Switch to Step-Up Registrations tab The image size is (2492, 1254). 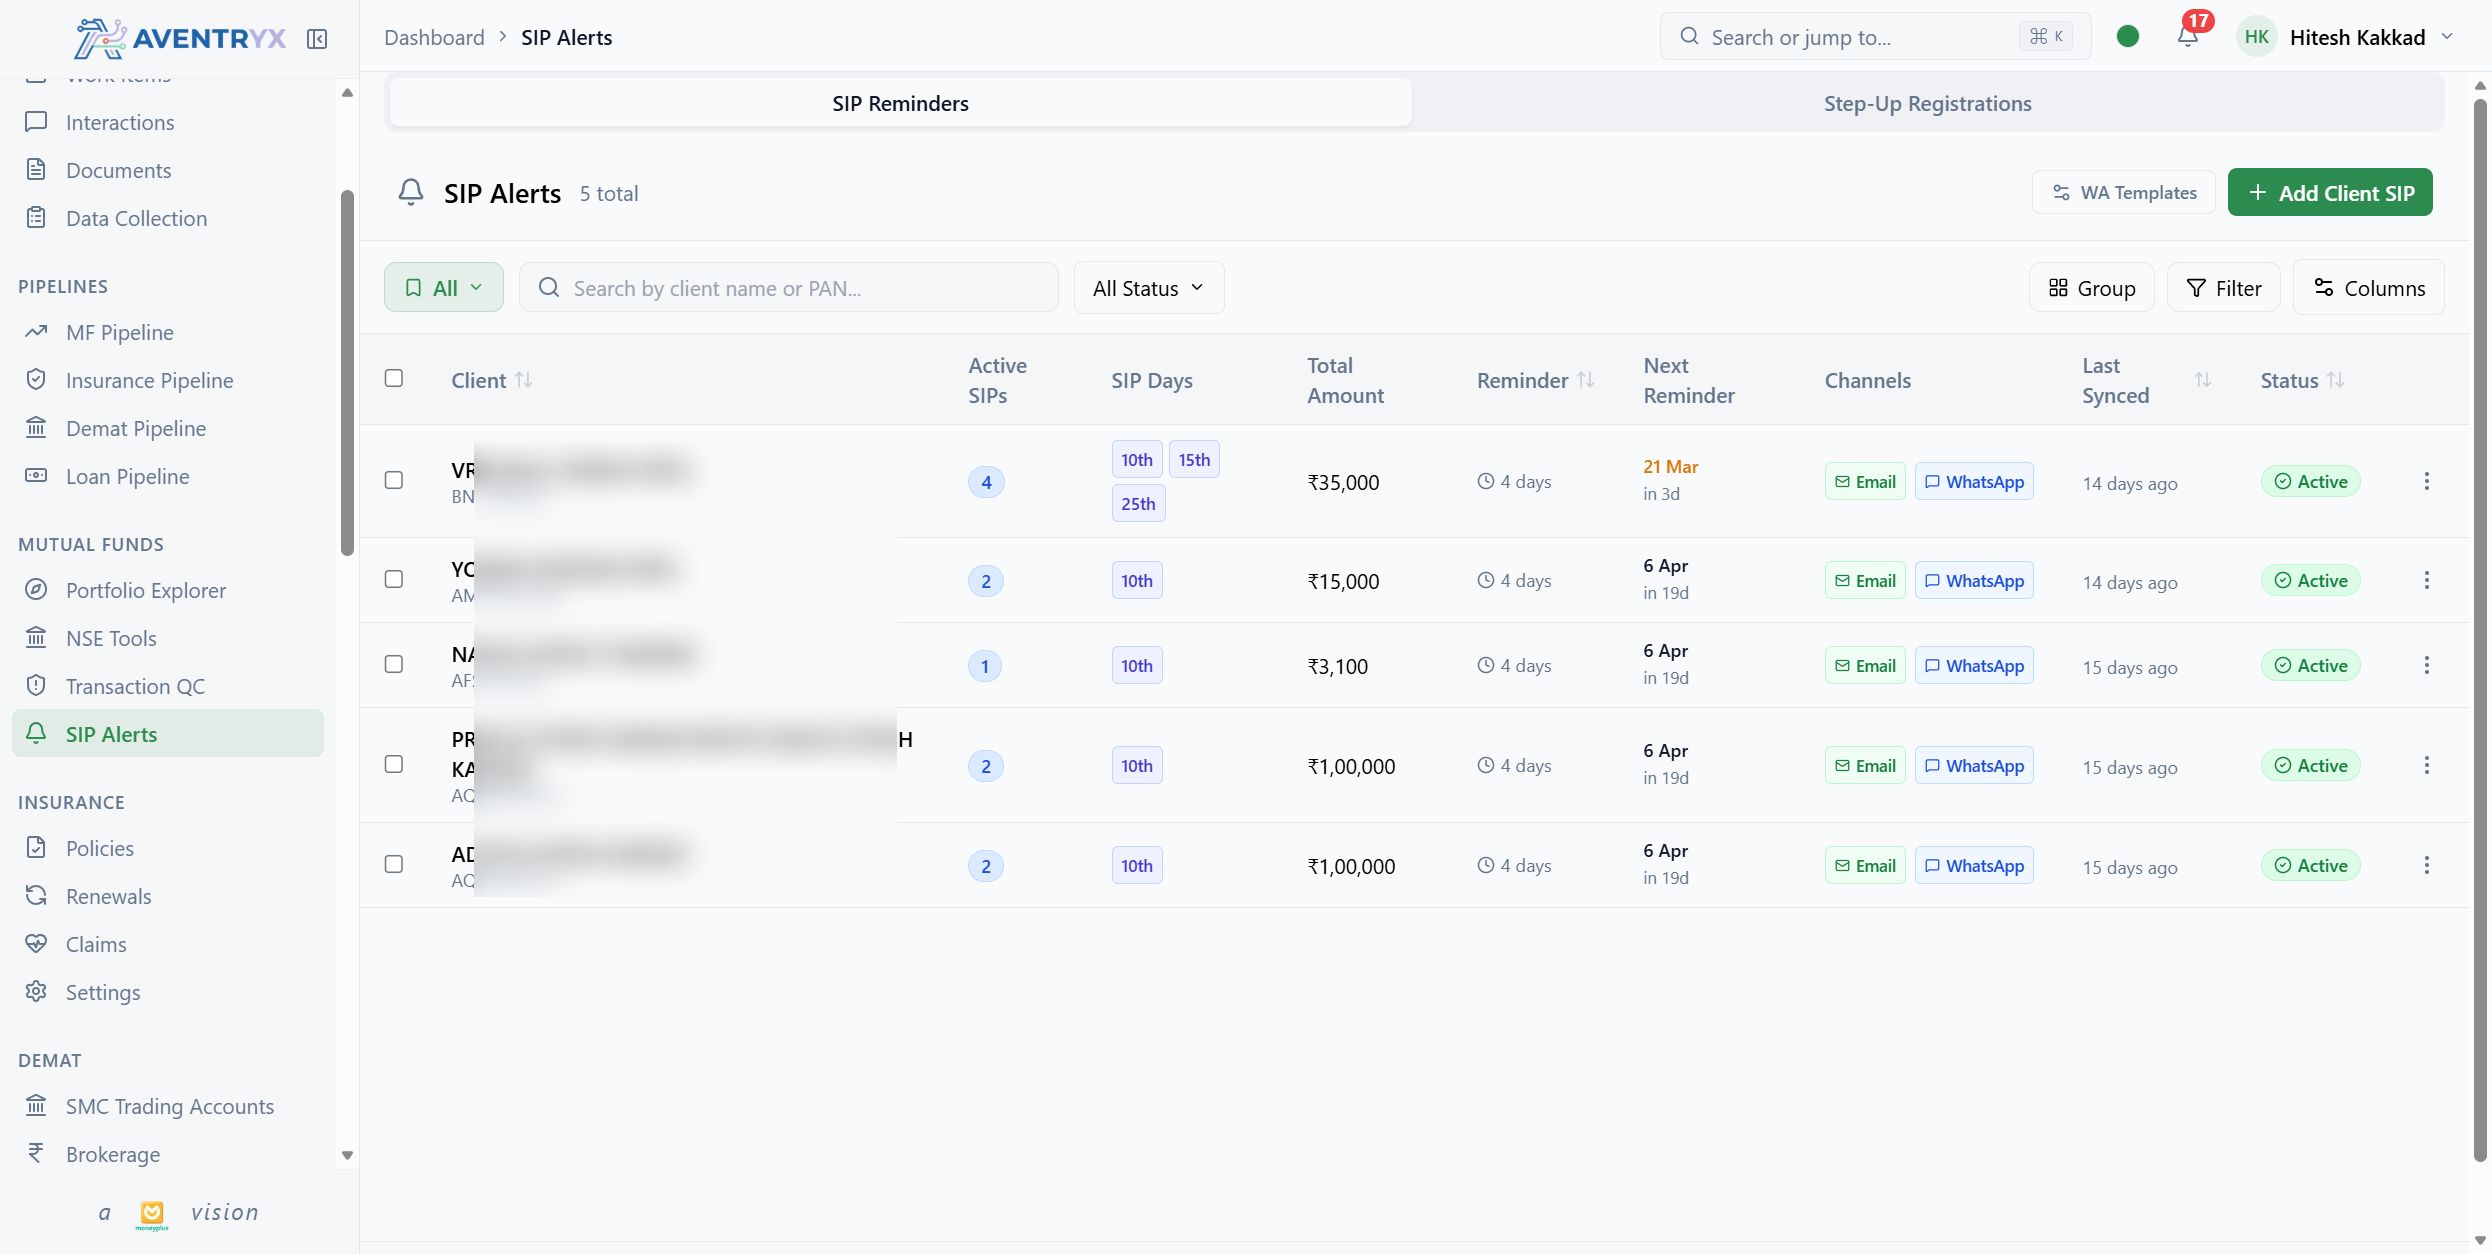coord(1927,103)
